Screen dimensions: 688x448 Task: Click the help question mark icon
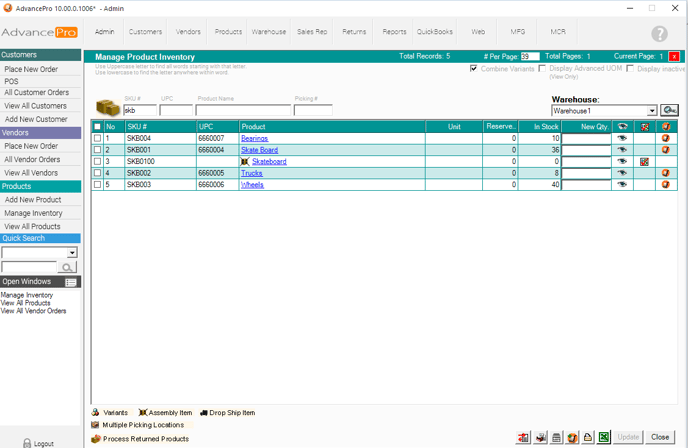[x=659, y=35]
